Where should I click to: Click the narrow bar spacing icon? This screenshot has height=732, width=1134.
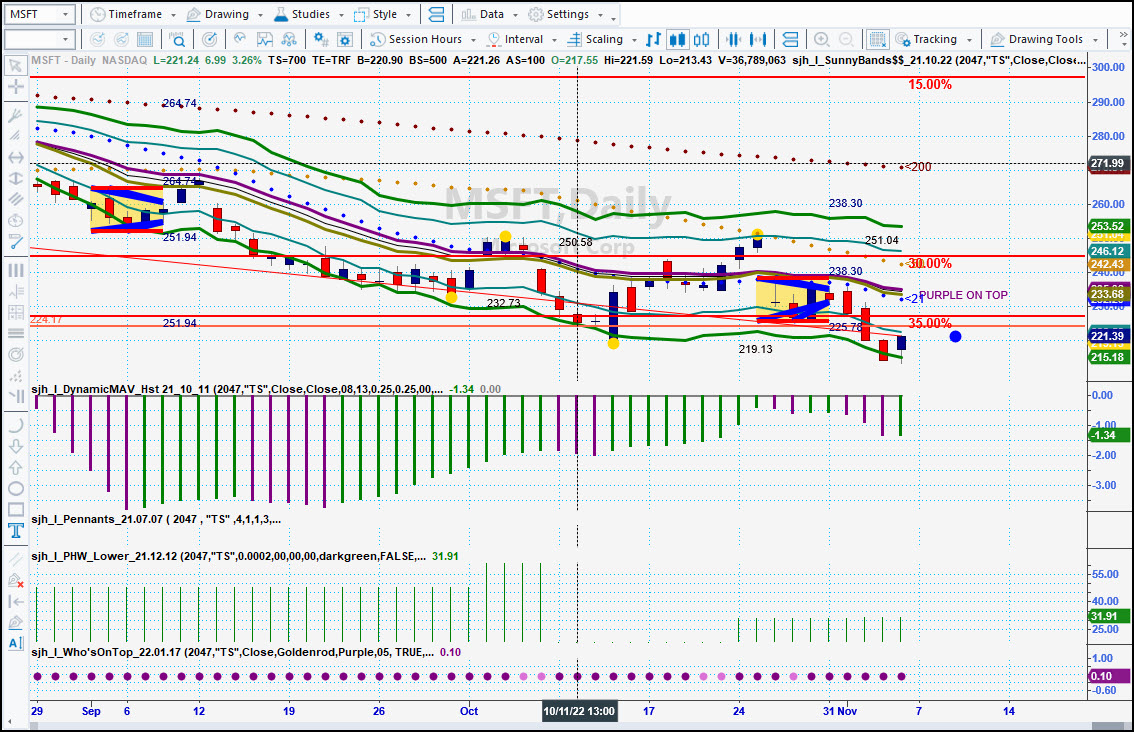click(x=733, y=39)
